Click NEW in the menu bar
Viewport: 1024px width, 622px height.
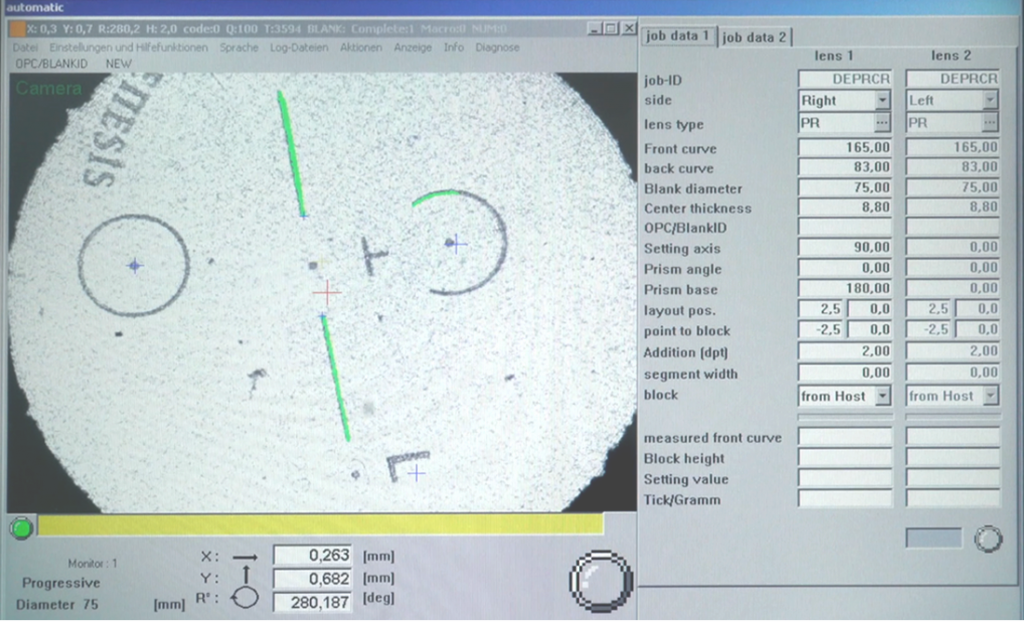[118, 63]
